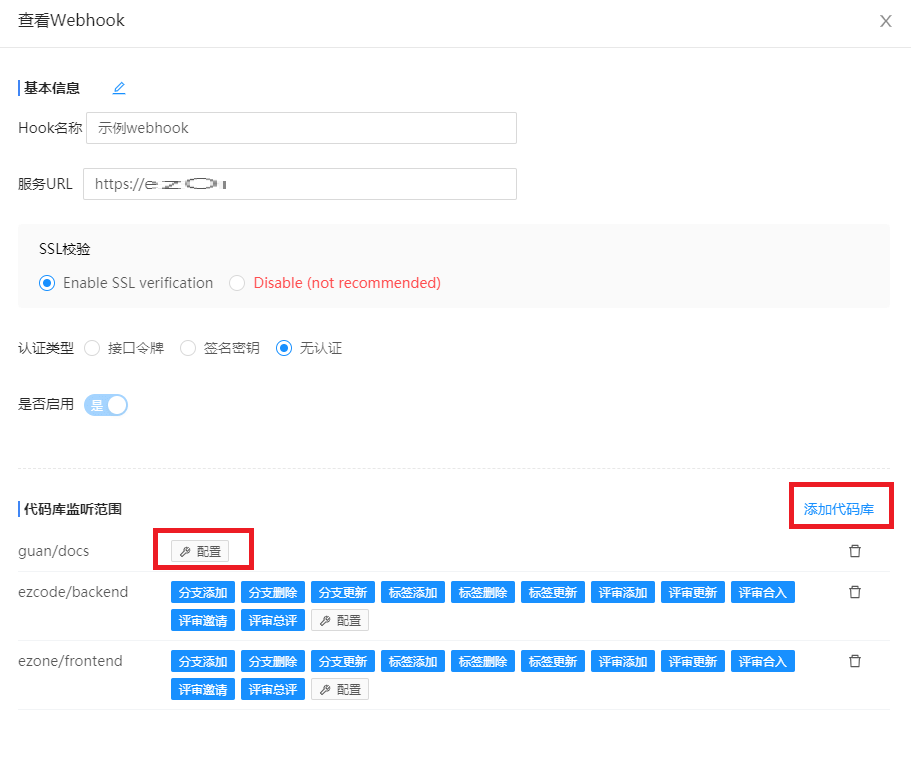920x780 pixels.
Task: Select Disable (not recommended) SSL option
Action: tap(236, 283)
